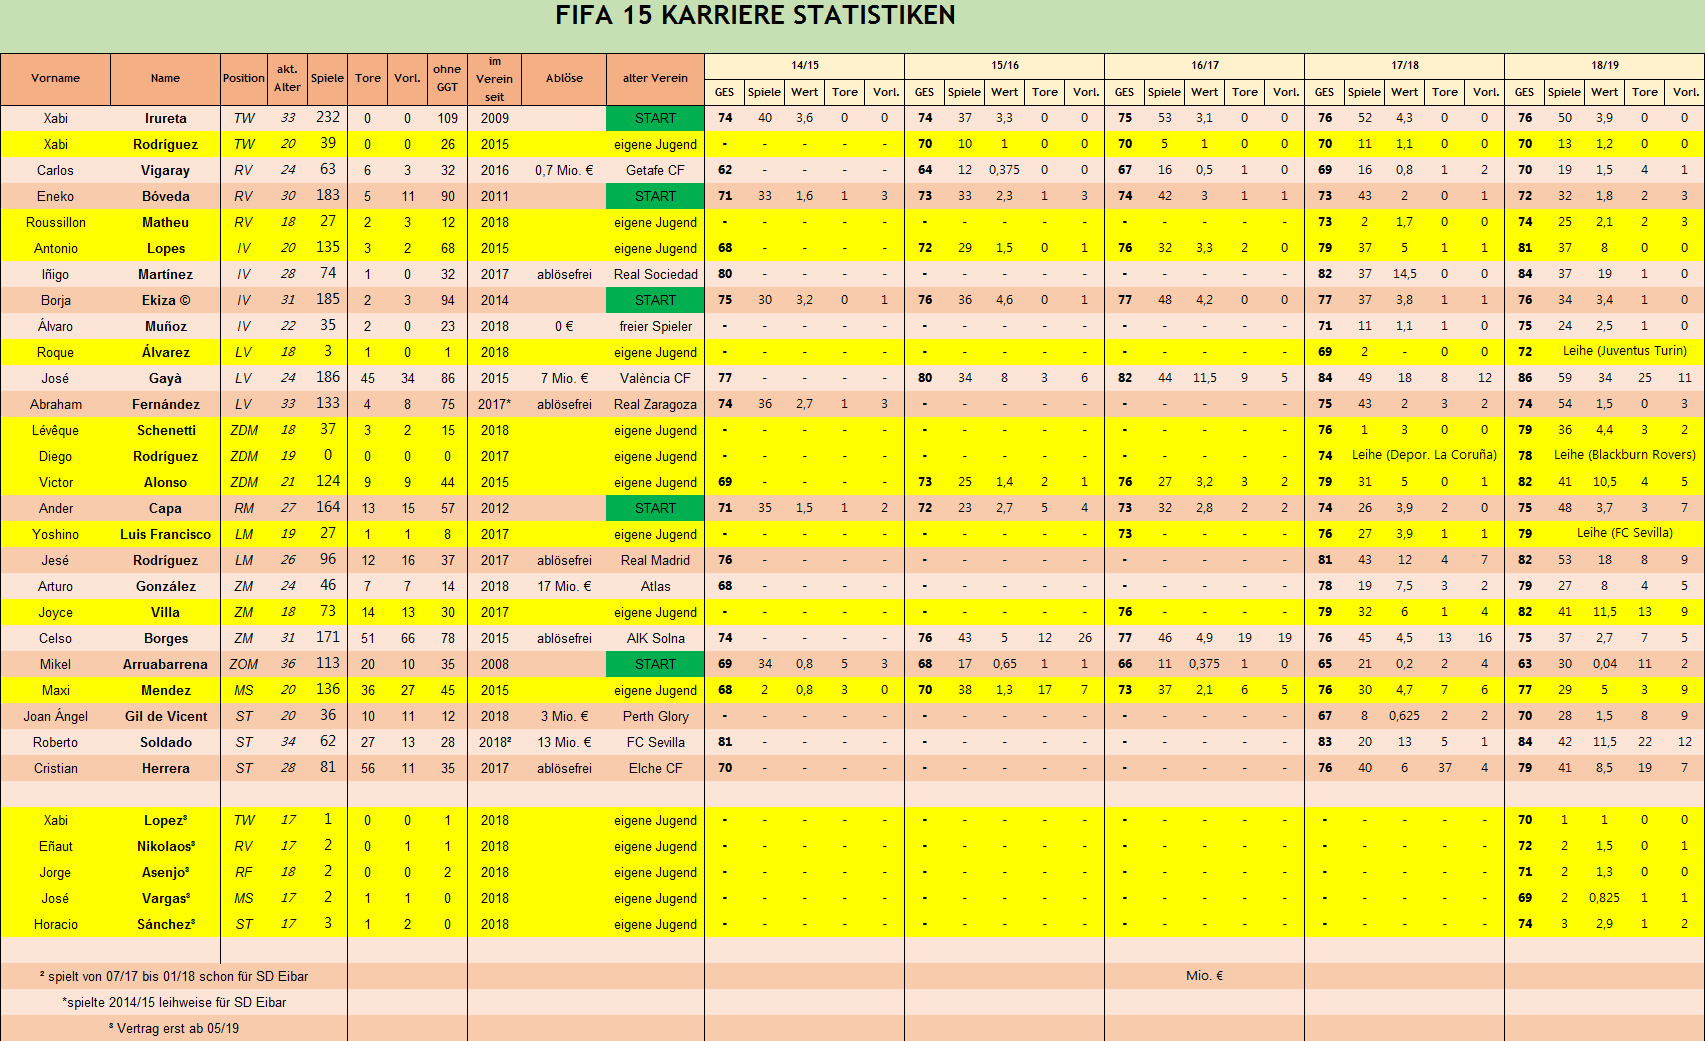Select the 17 Mio. € transfer fee cell

click(564, 586)
